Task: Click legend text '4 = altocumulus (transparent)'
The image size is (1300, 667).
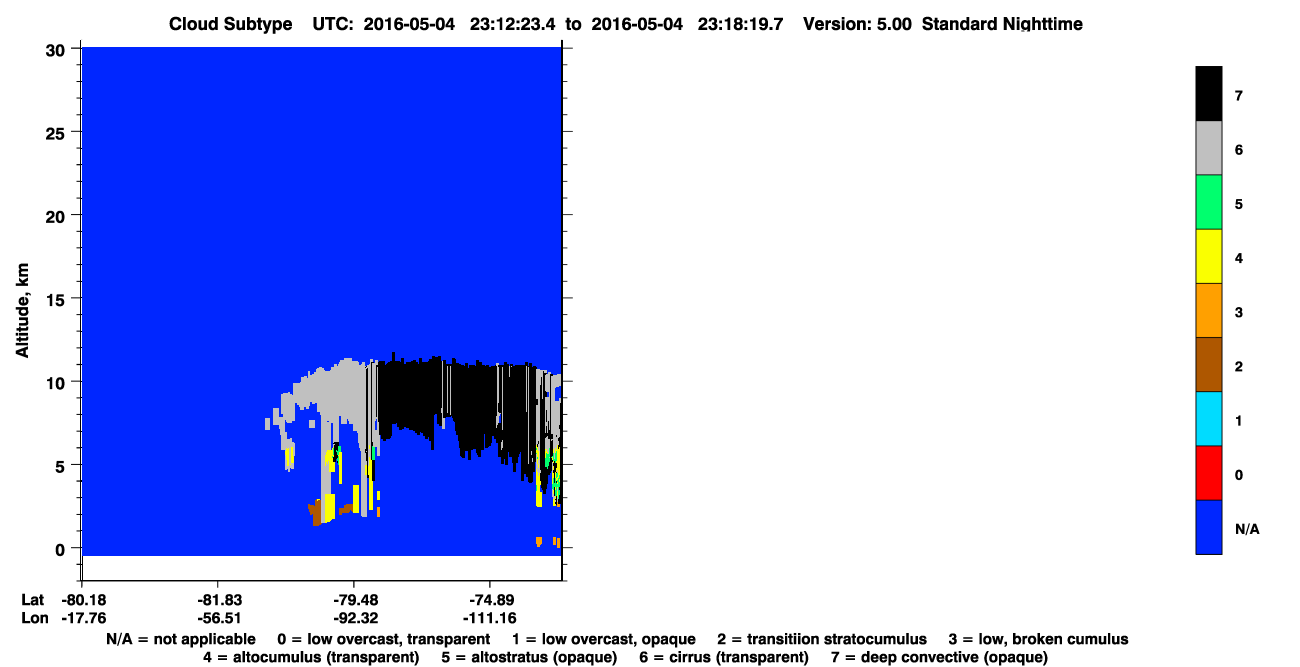Action: pos(310,657)
